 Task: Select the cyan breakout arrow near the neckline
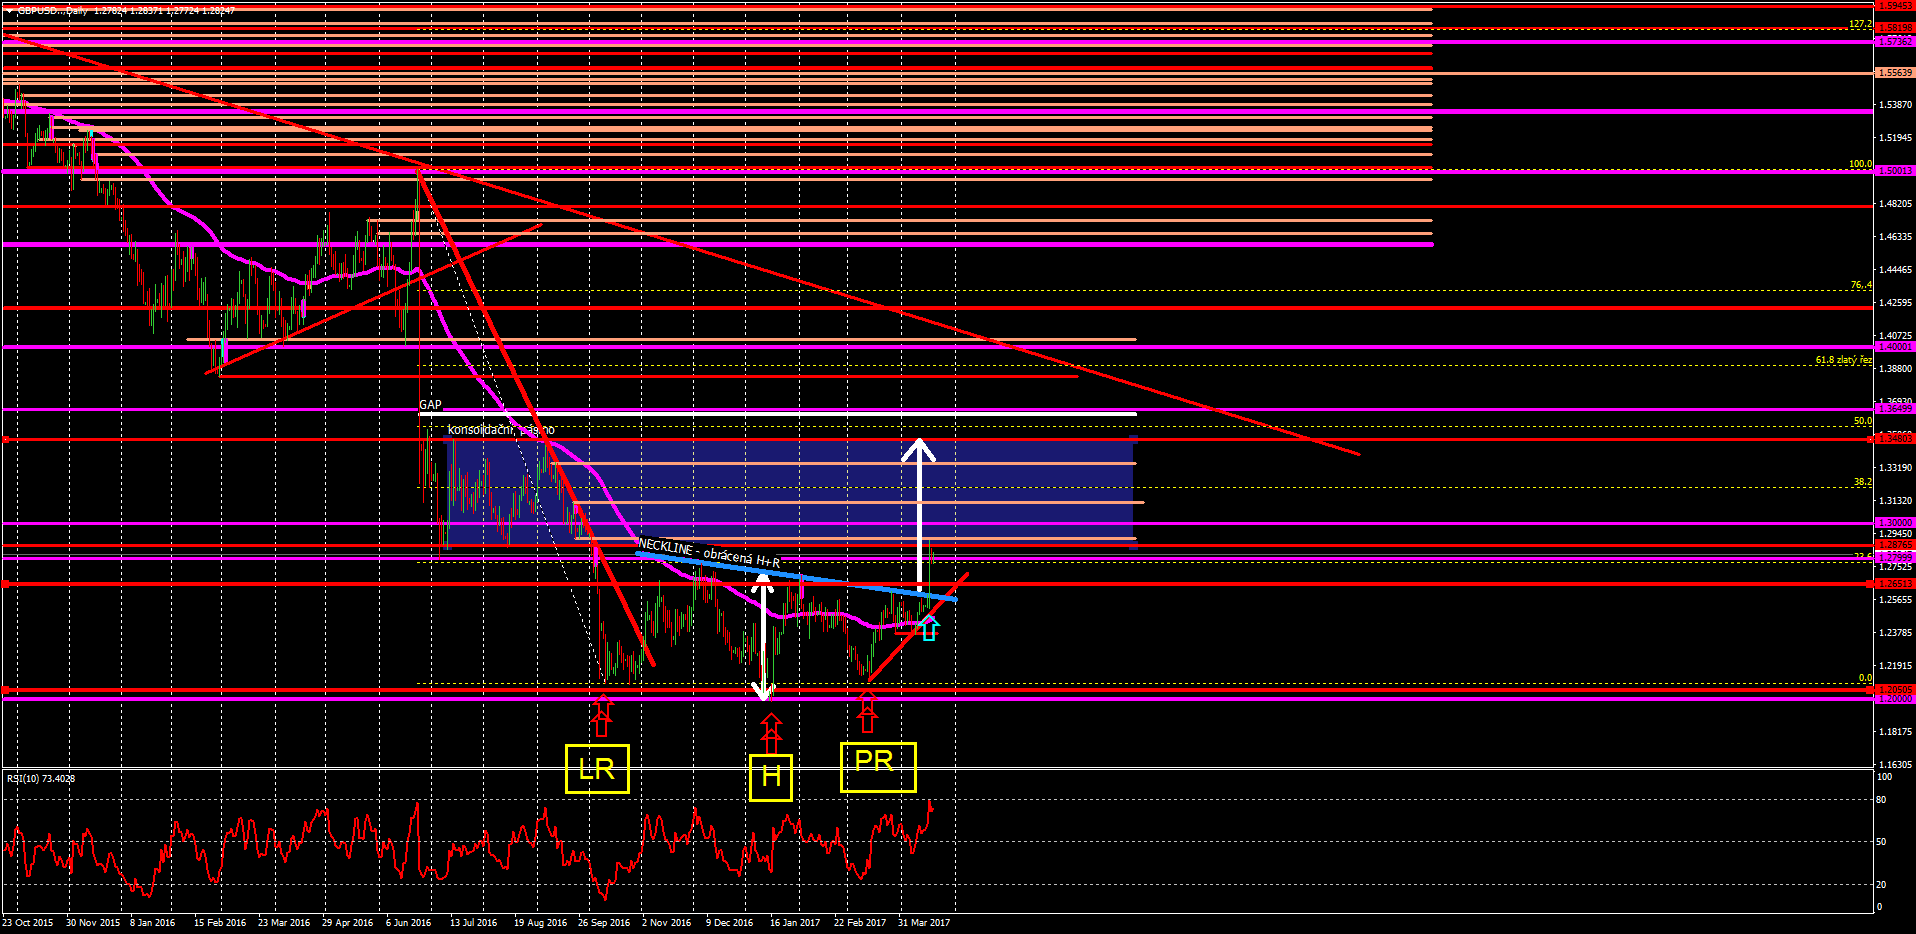pos(929,628)
